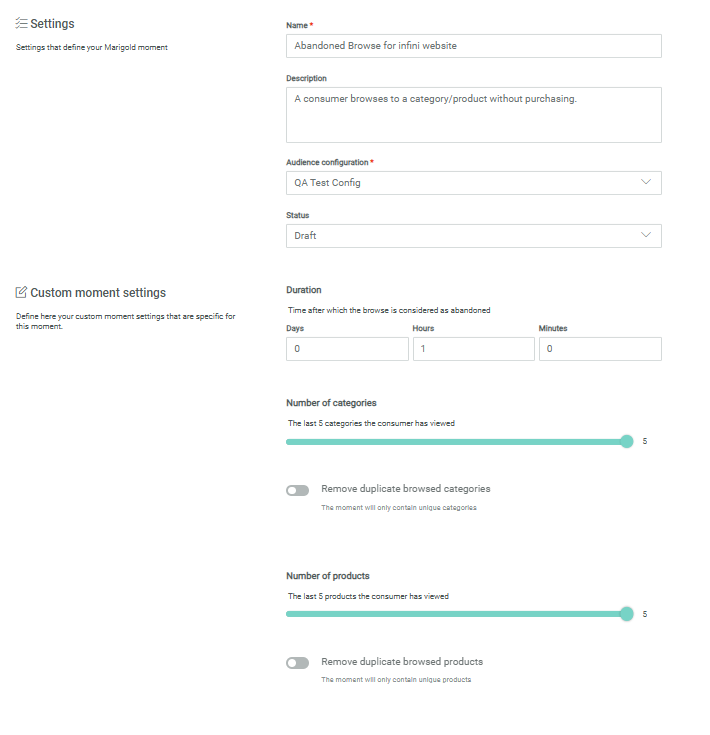Open the Audience configuration dropdown
Screen dimensions: 710x735
click(473, 183)
